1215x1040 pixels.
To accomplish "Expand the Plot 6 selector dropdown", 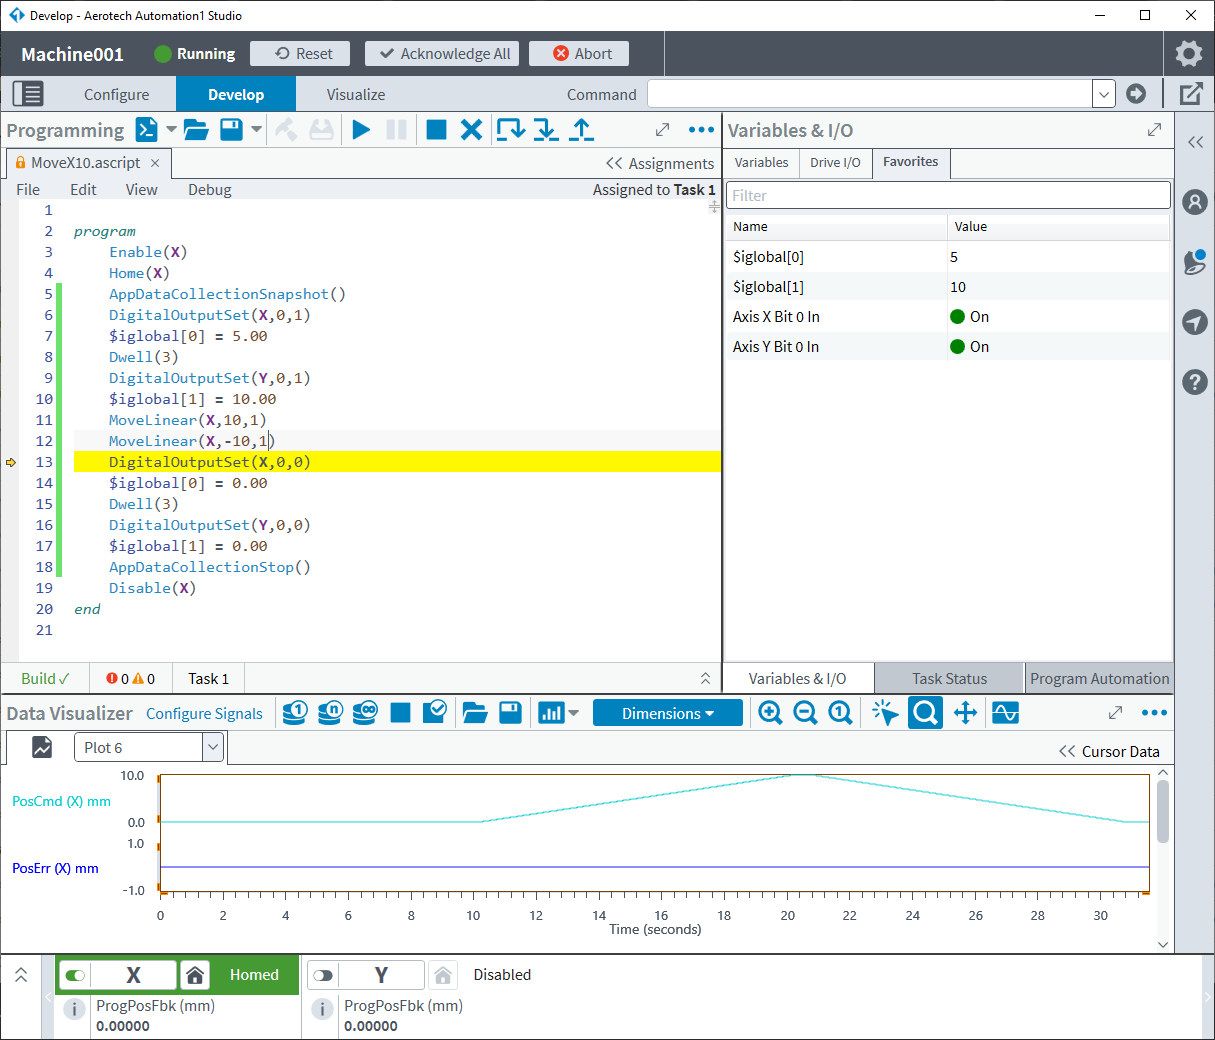I will (x=212, y=747).
